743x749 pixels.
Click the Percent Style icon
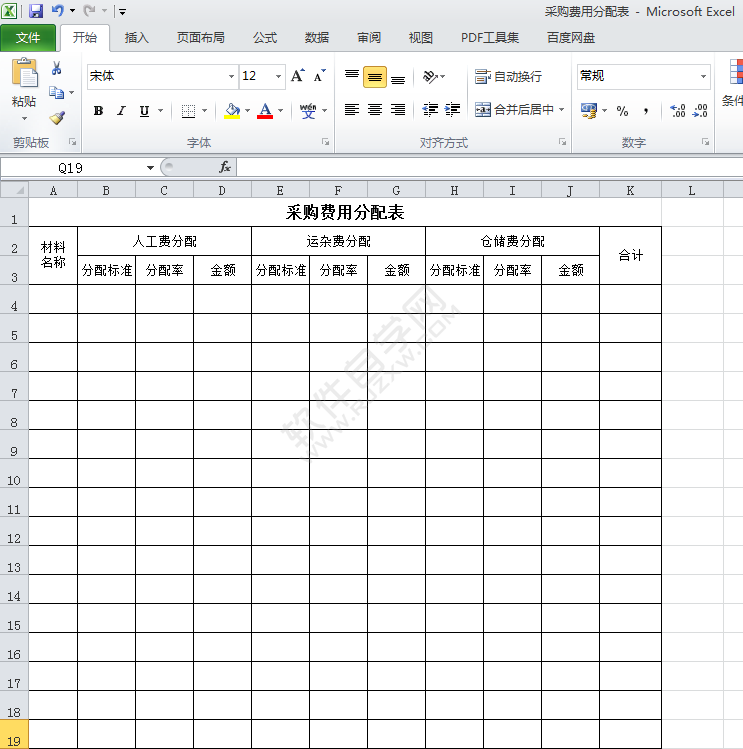click(622, 111)
